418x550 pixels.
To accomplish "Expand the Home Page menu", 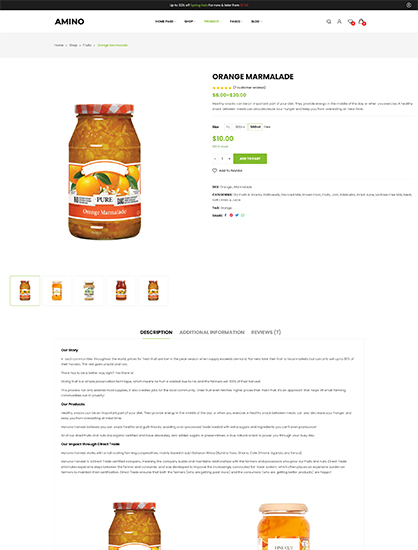I will coord(165,21).
